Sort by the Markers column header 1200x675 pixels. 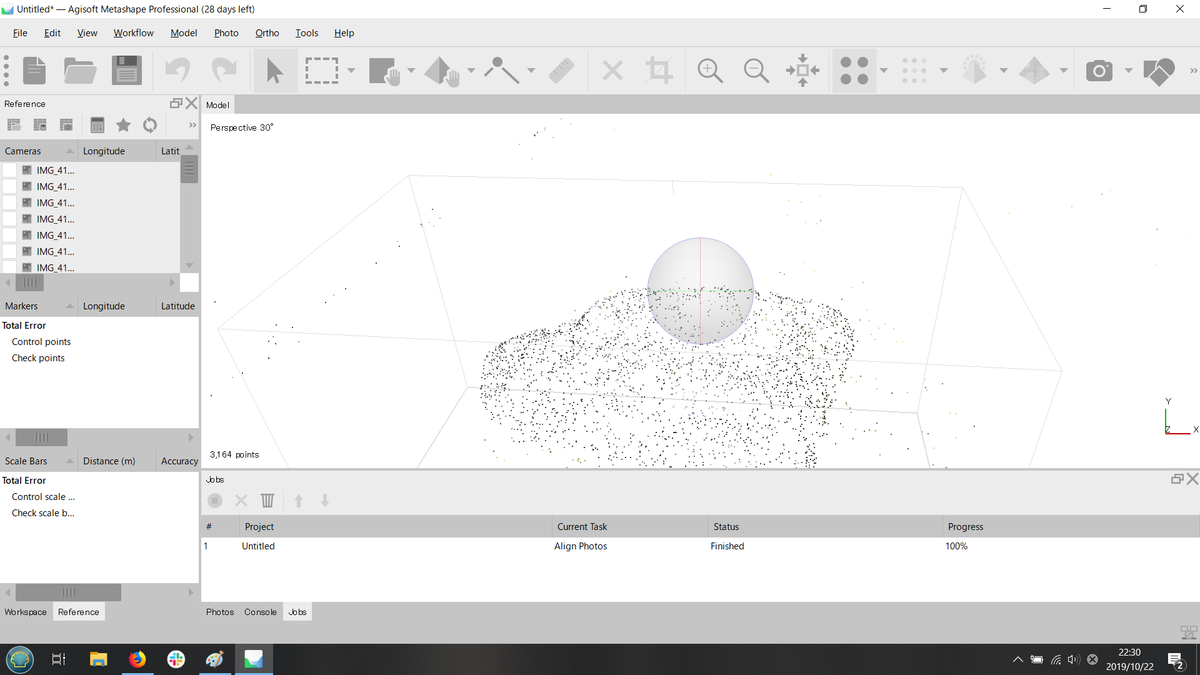click(x=39, y=306)
